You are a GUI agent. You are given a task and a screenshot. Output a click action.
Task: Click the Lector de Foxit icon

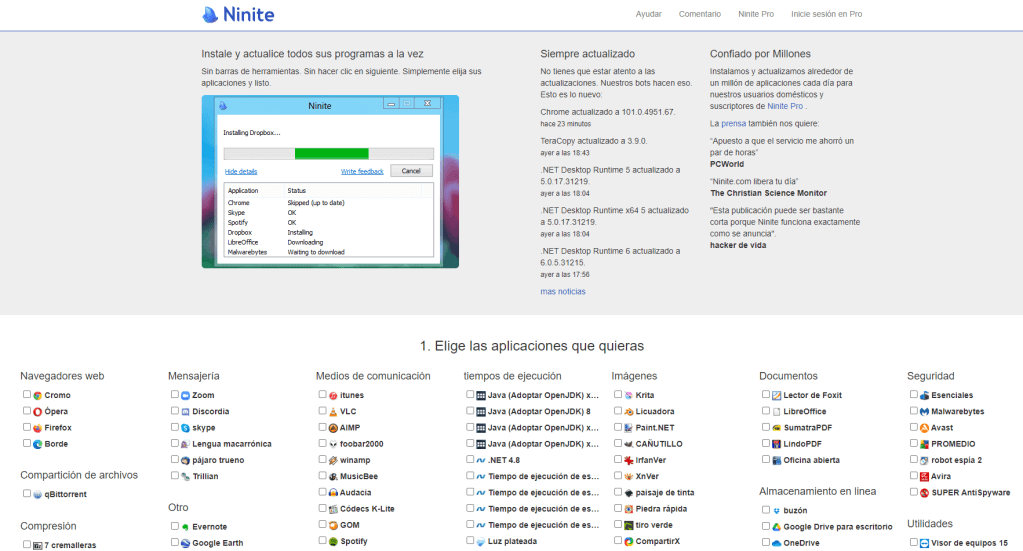pos(776,395)
